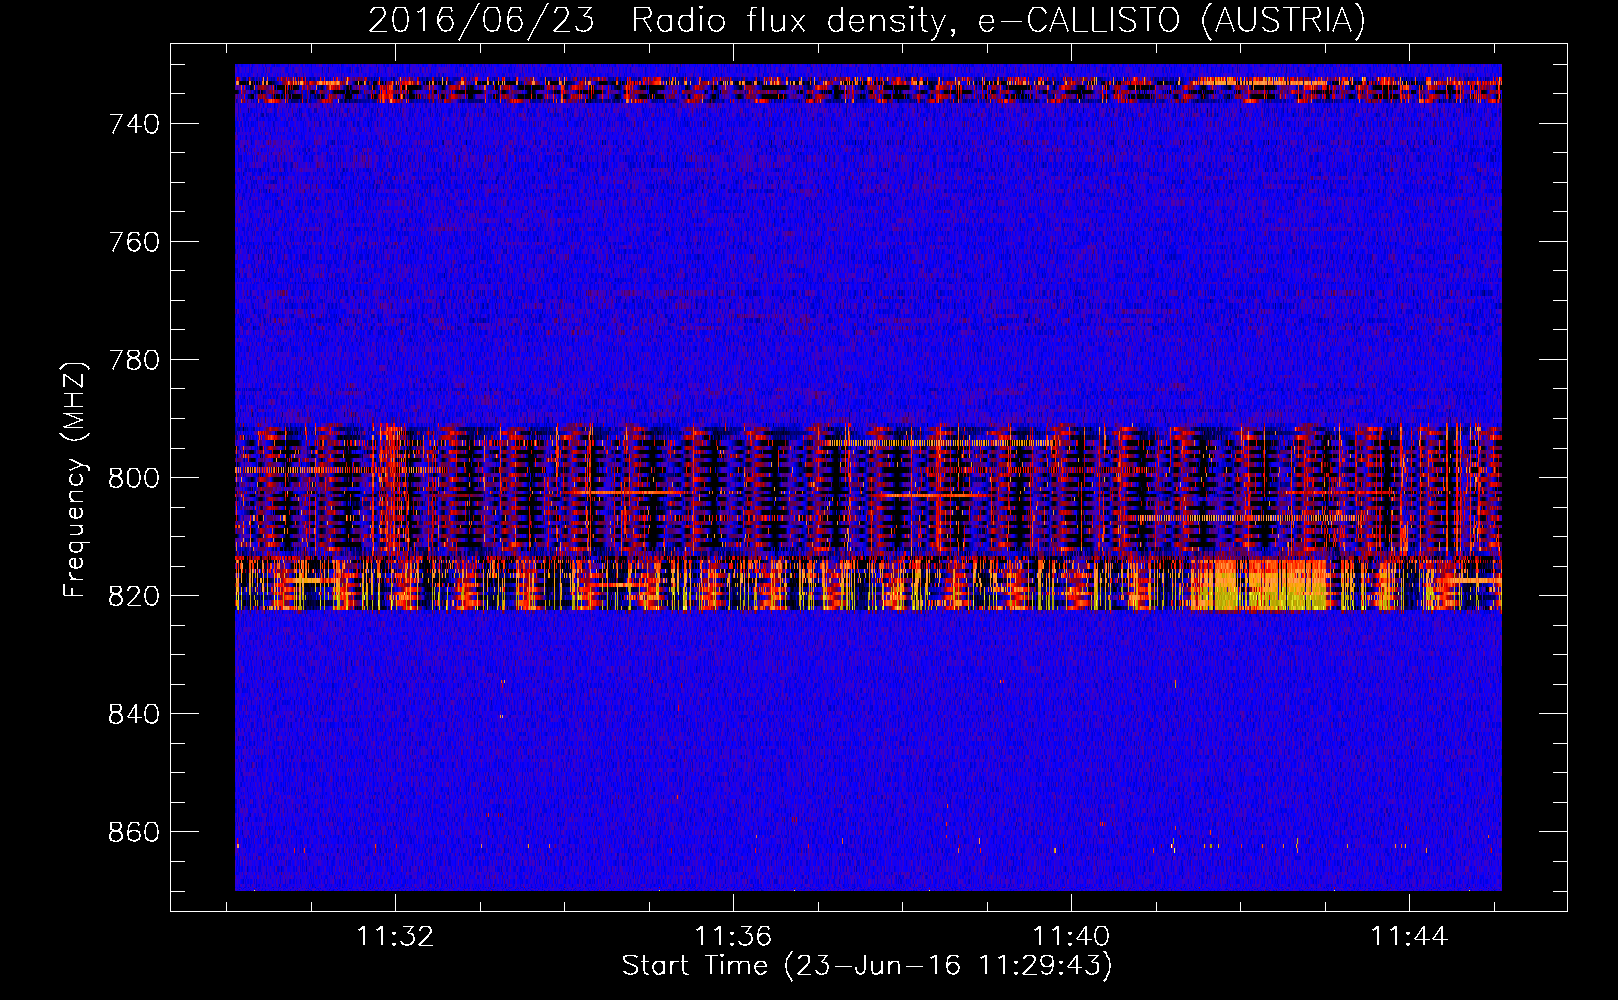Click the 11:36 time tick label

(734, 936)
